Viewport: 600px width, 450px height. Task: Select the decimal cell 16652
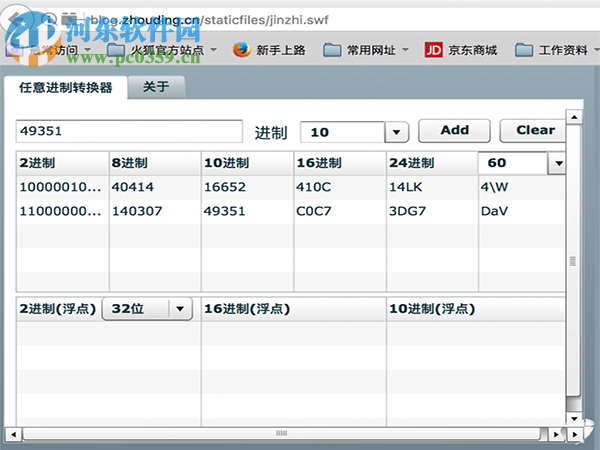(248, 187)
